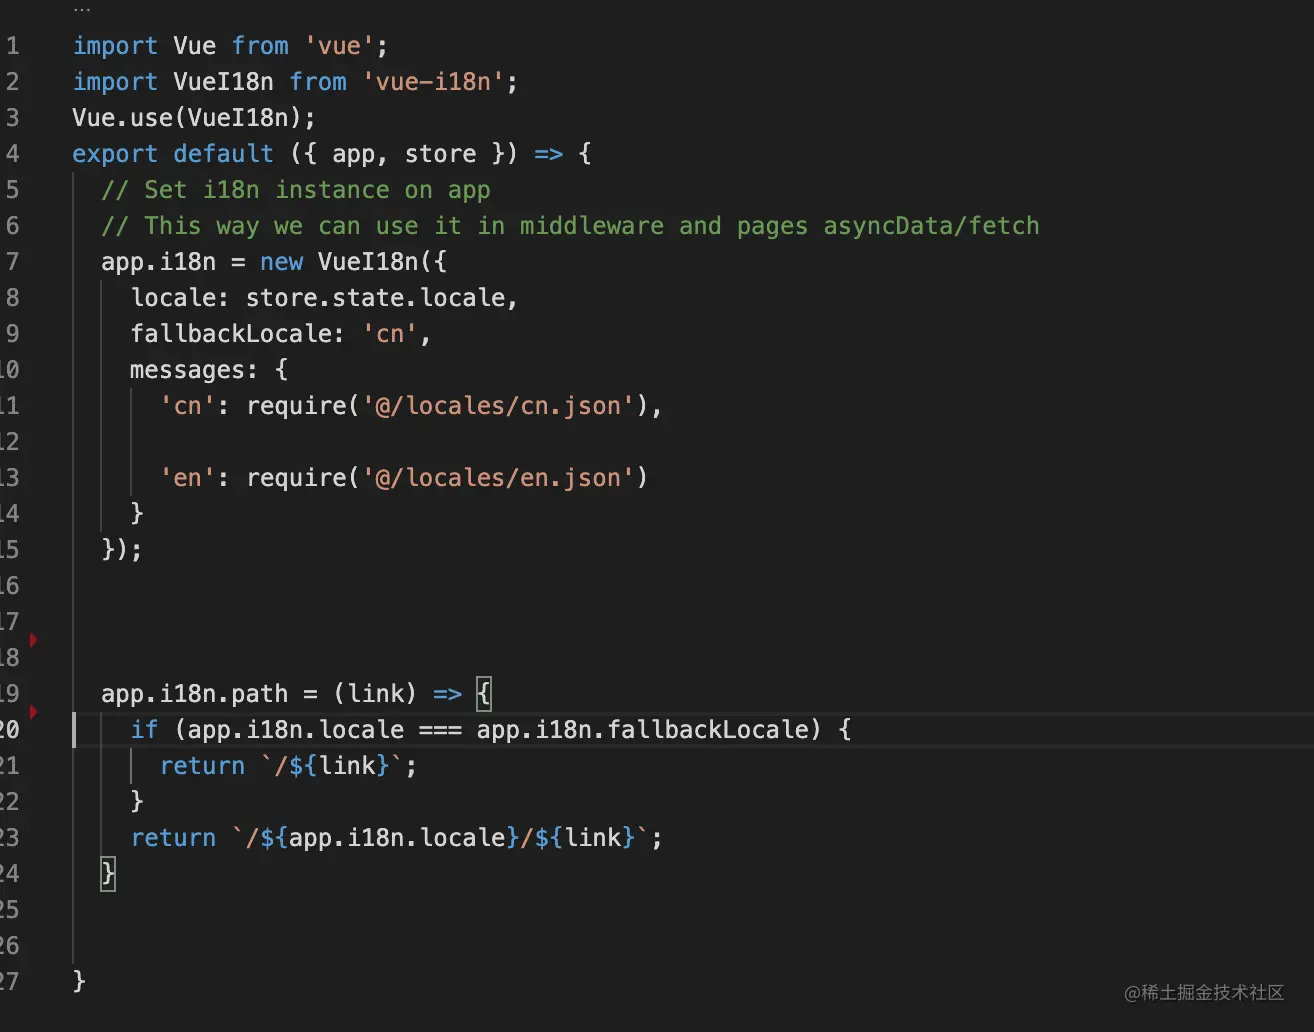Image resolution: width=1314 pixels, height=1032 pixels.
Task: Click the from keyword on line 2
Action: click(318, 82)
